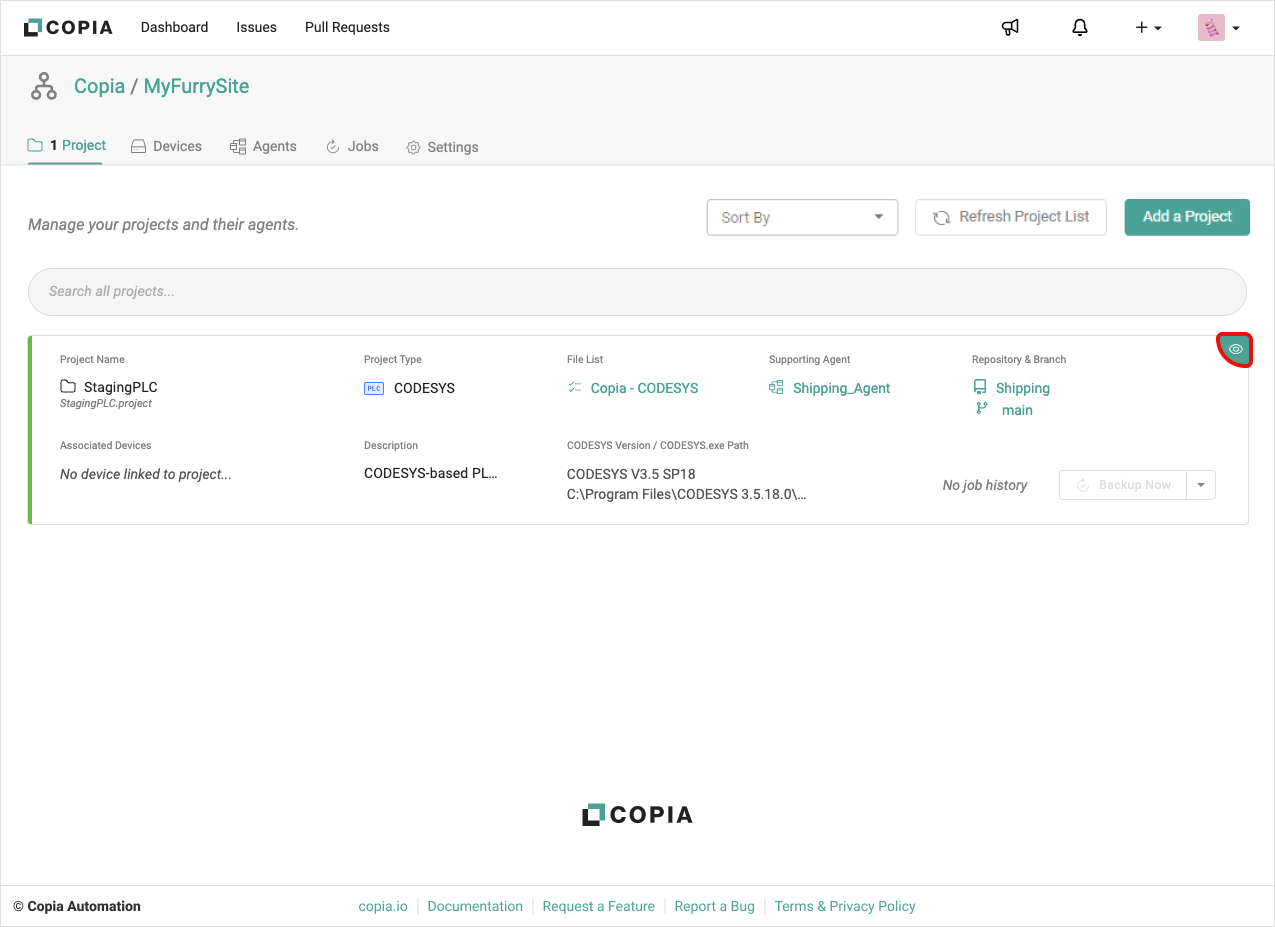1275x927 pixels.
Task: Switch to the Devices tab
Action: (166, 146)
